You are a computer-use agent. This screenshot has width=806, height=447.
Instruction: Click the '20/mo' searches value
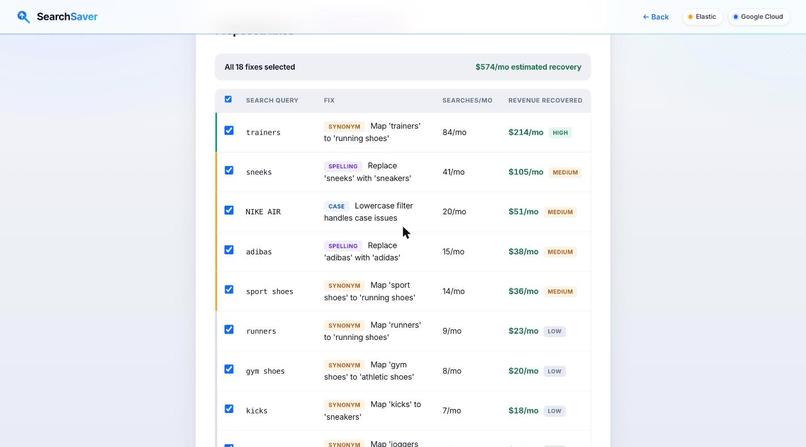click(x=454, y=212)
